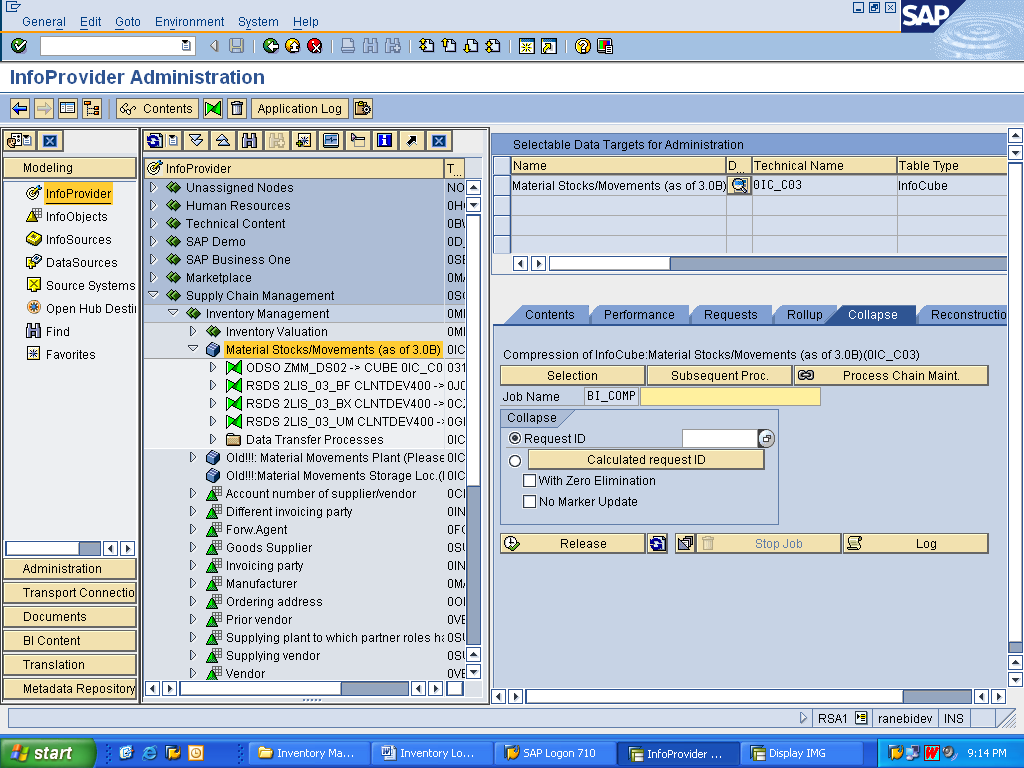Click the Collapse panel horizontal scrollbar
Image resolution: width=1024 pixels, height=768 pixels.
tap(749, 697)
